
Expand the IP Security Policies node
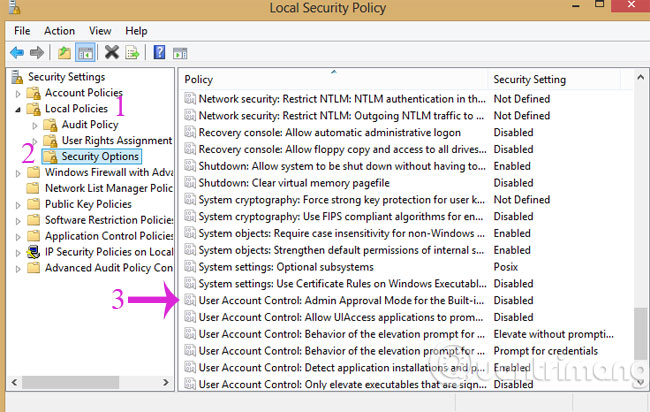coord(18,253)
